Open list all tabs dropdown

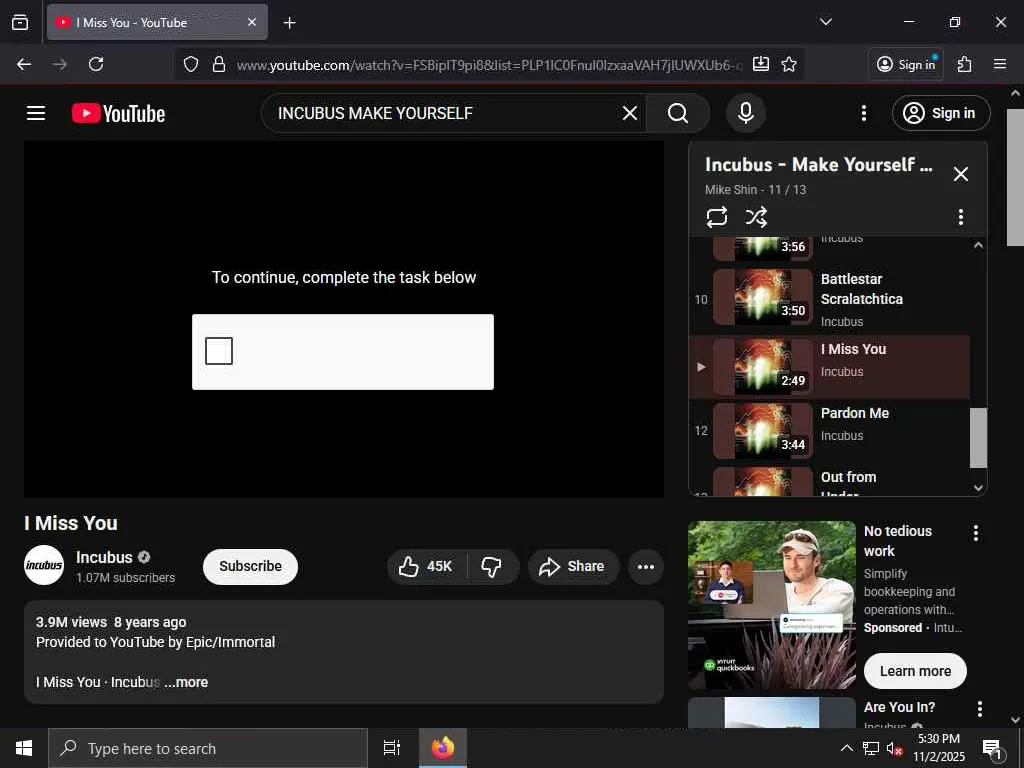pyautogui.click(x=825, y=22)
